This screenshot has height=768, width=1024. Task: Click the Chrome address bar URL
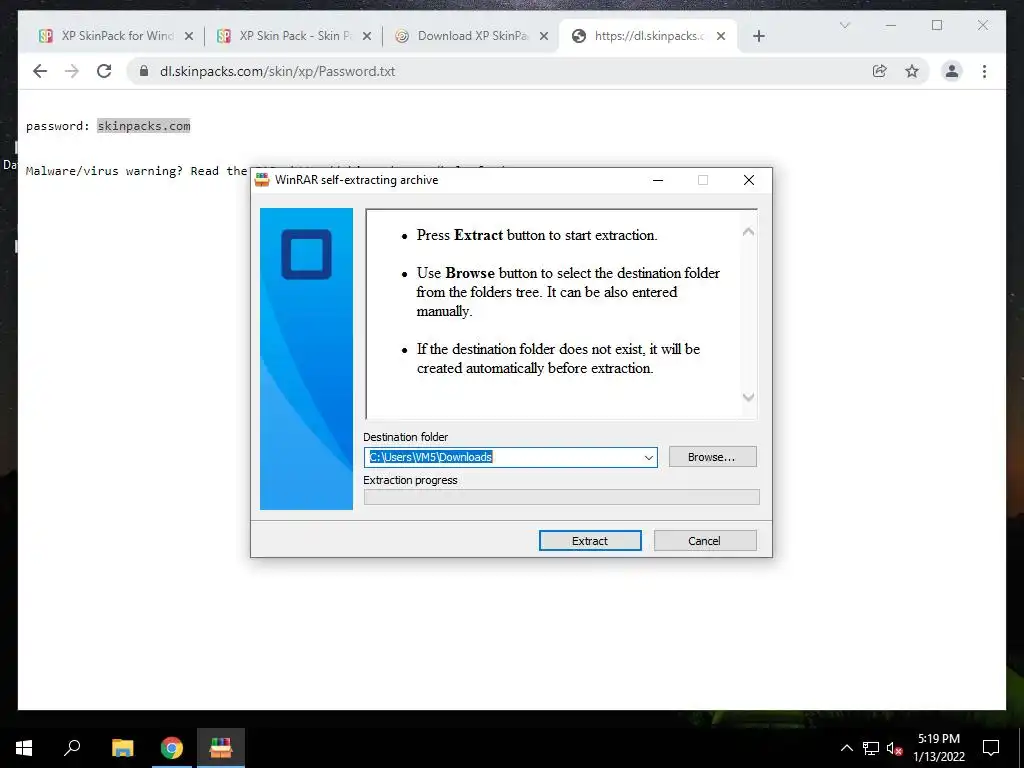pos(278,71)
